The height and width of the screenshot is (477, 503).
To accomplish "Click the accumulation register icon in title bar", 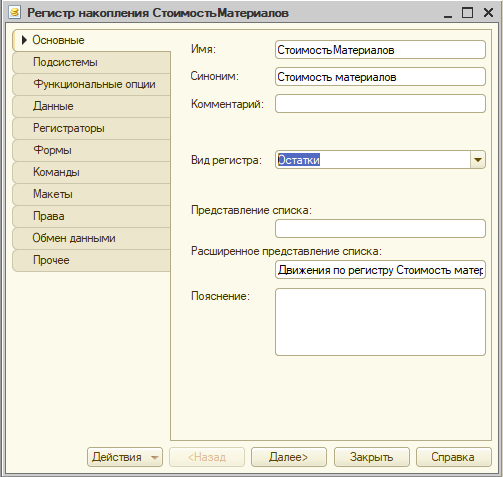I will (14, 13).
